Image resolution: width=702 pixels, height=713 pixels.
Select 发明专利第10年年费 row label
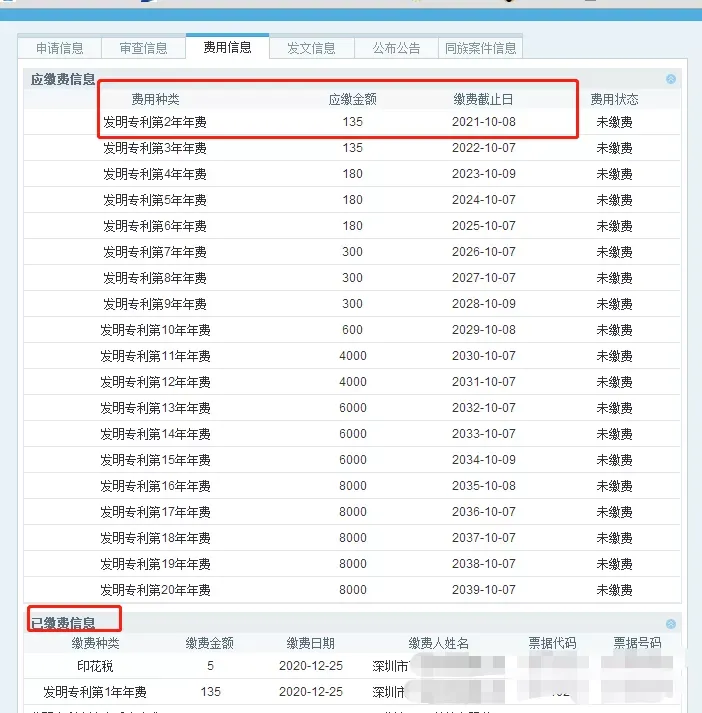tap(155, 330)
